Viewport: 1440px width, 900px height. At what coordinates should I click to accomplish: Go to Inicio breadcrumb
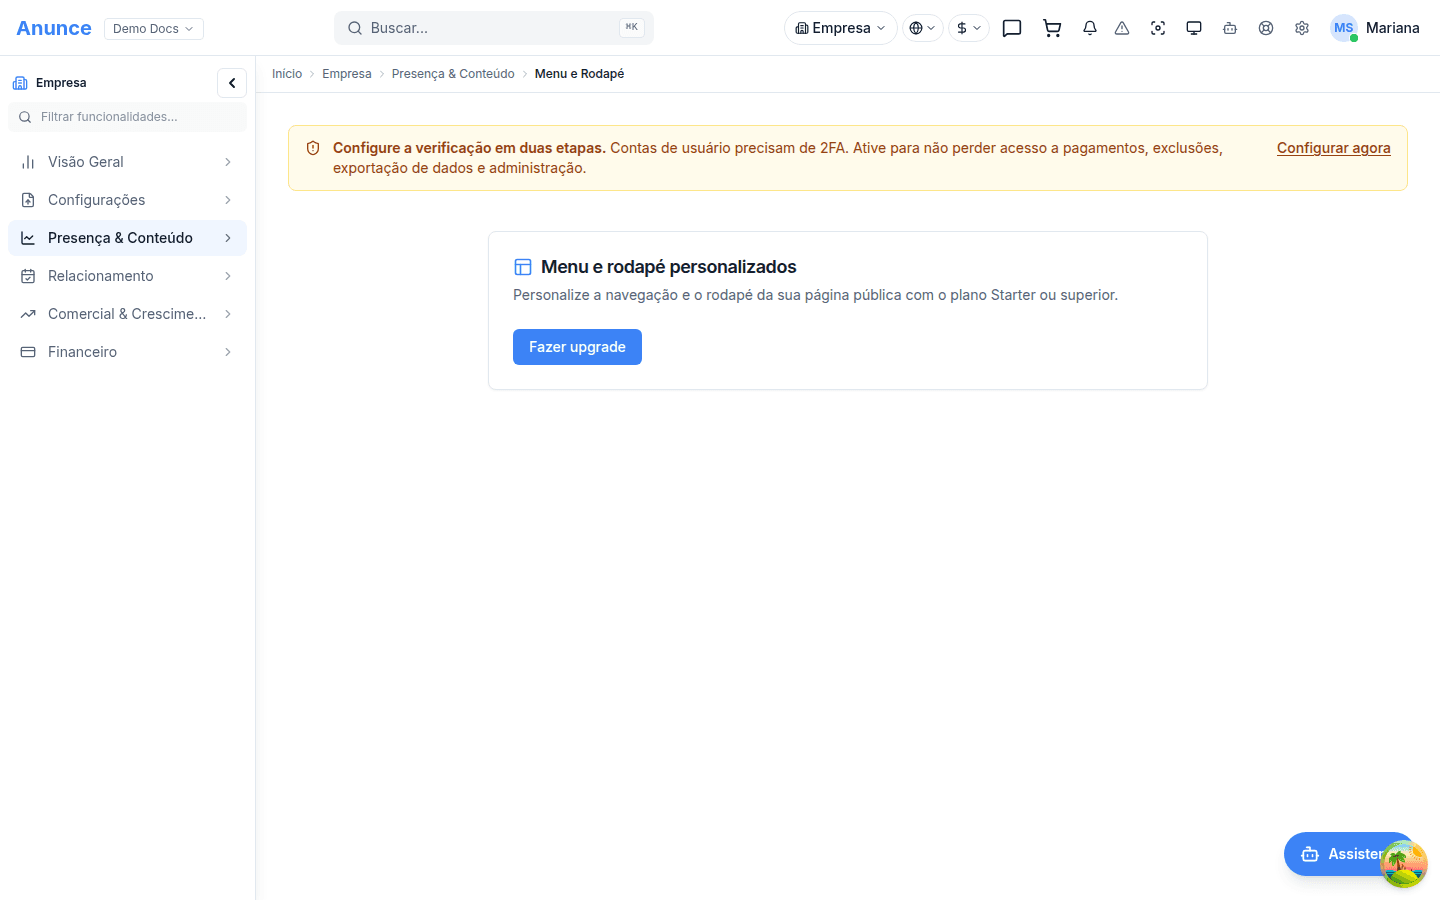287,74
